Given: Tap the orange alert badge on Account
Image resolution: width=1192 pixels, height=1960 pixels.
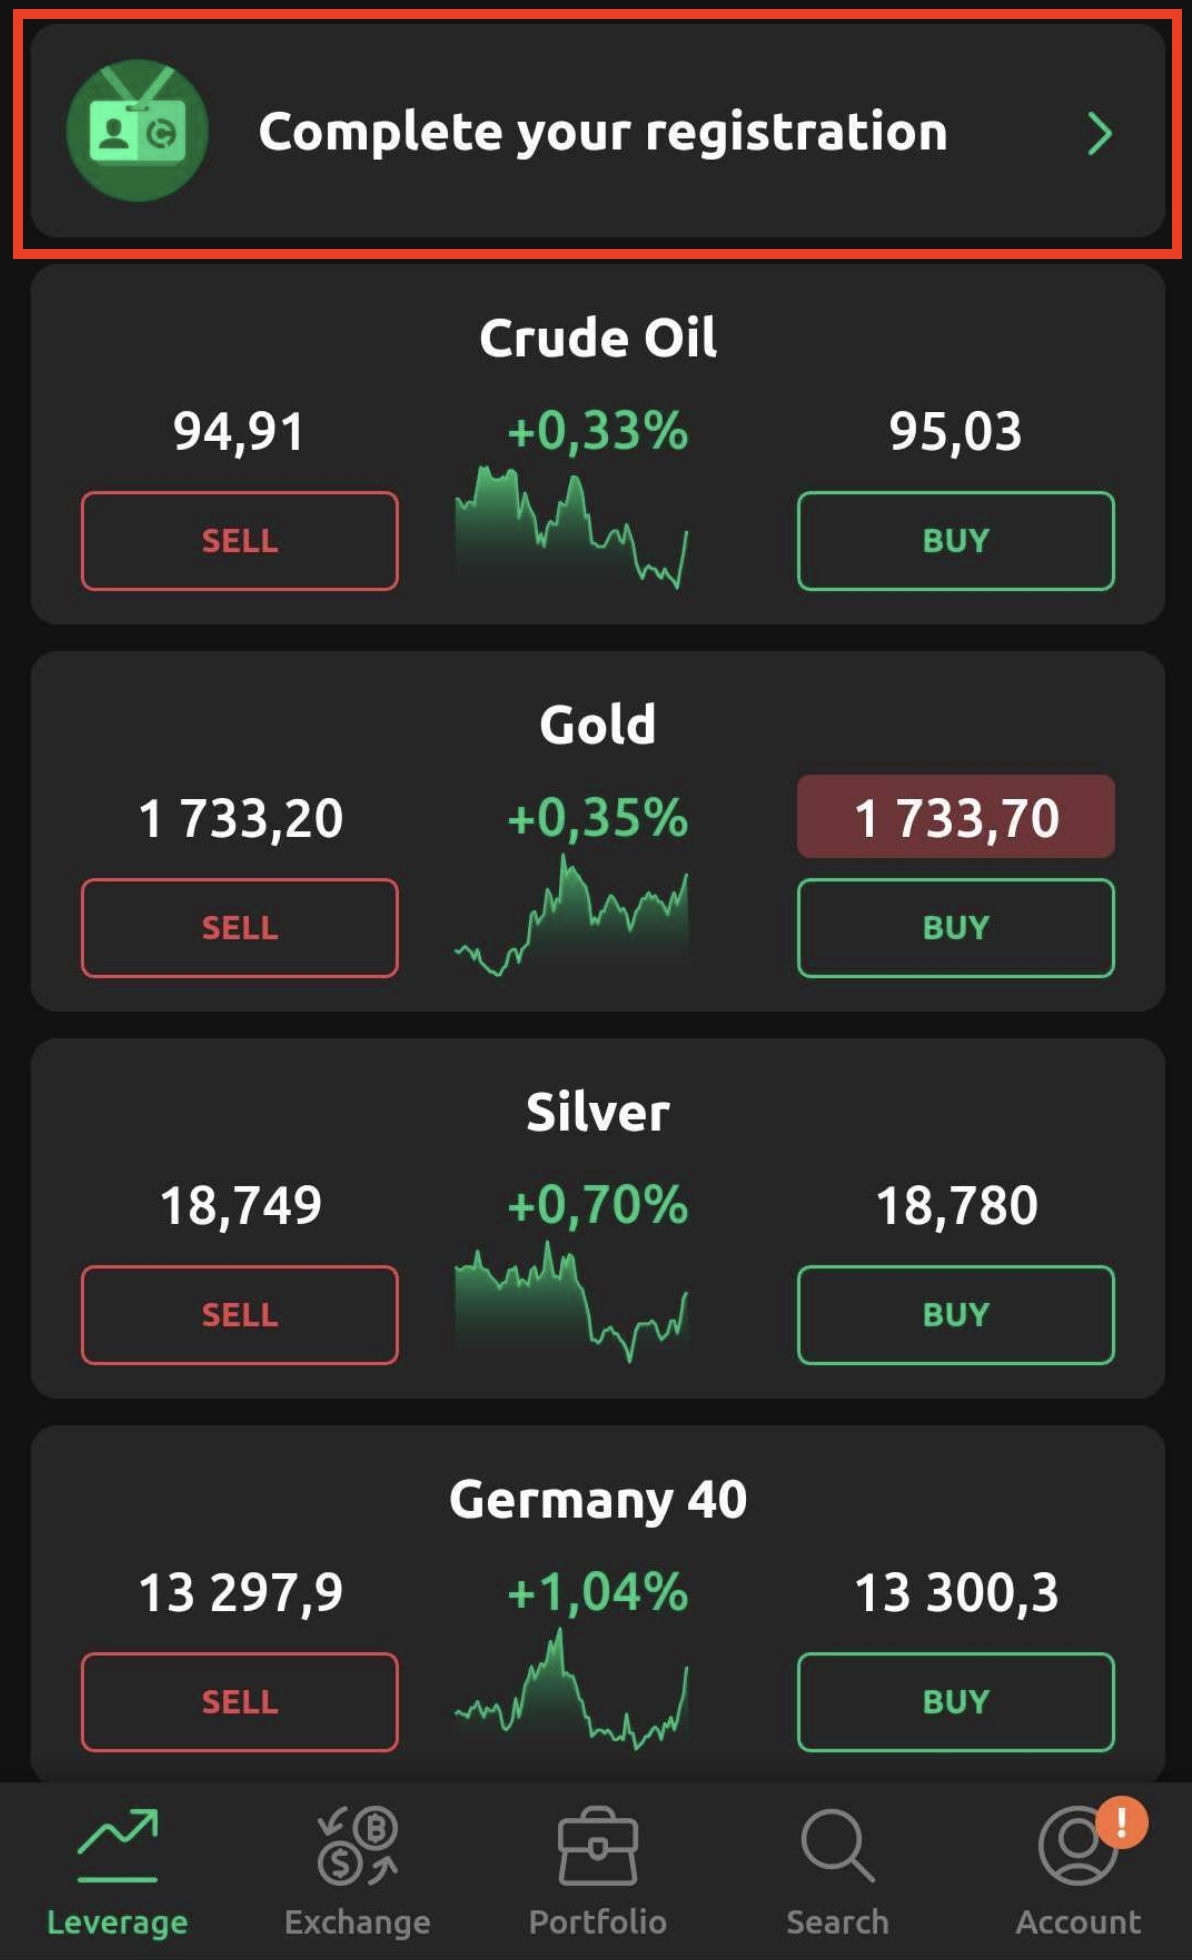Looking at the screenshot, I should click(1121, 1822).
